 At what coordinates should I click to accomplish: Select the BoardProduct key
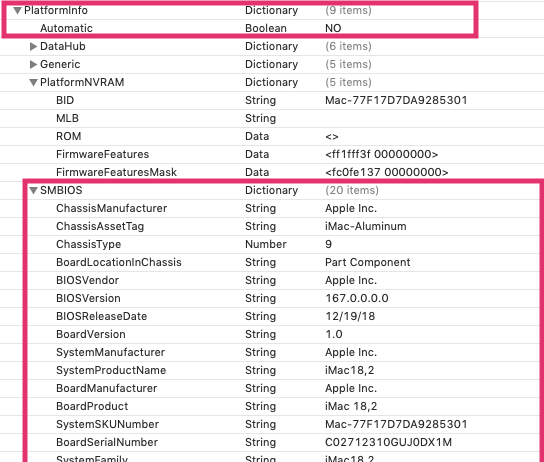click(x=92, y=407)
